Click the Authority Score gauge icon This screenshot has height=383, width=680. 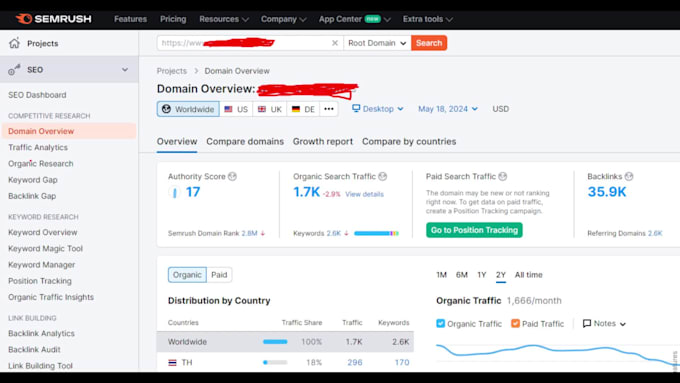[x=174, y=192]
